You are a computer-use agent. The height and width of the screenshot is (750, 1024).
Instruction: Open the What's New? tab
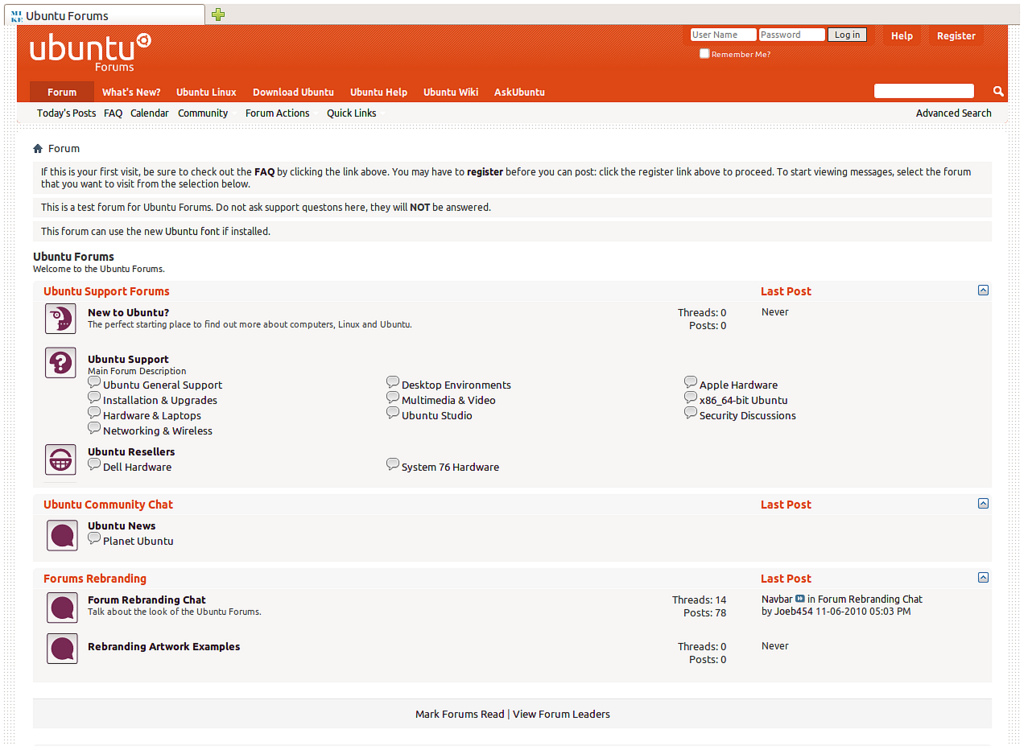click(x=131, y=92)
